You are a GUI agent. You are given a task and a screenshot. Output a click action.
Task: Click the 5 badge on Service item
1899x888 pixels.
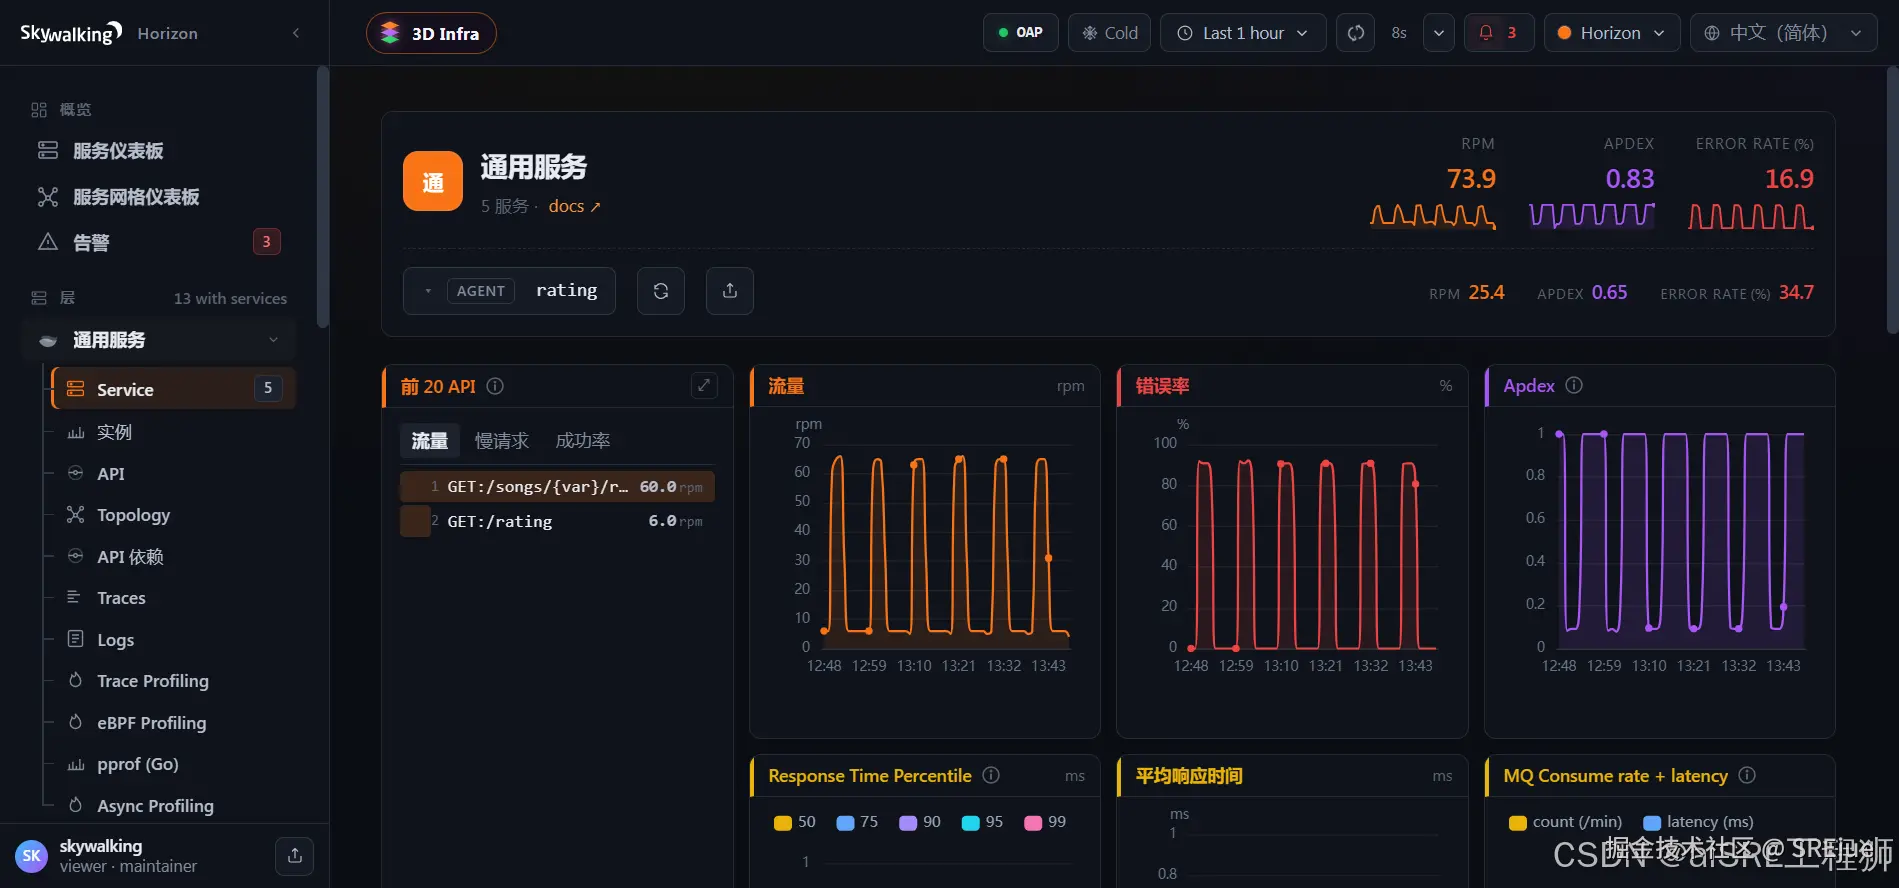click(x=268, y=388)
